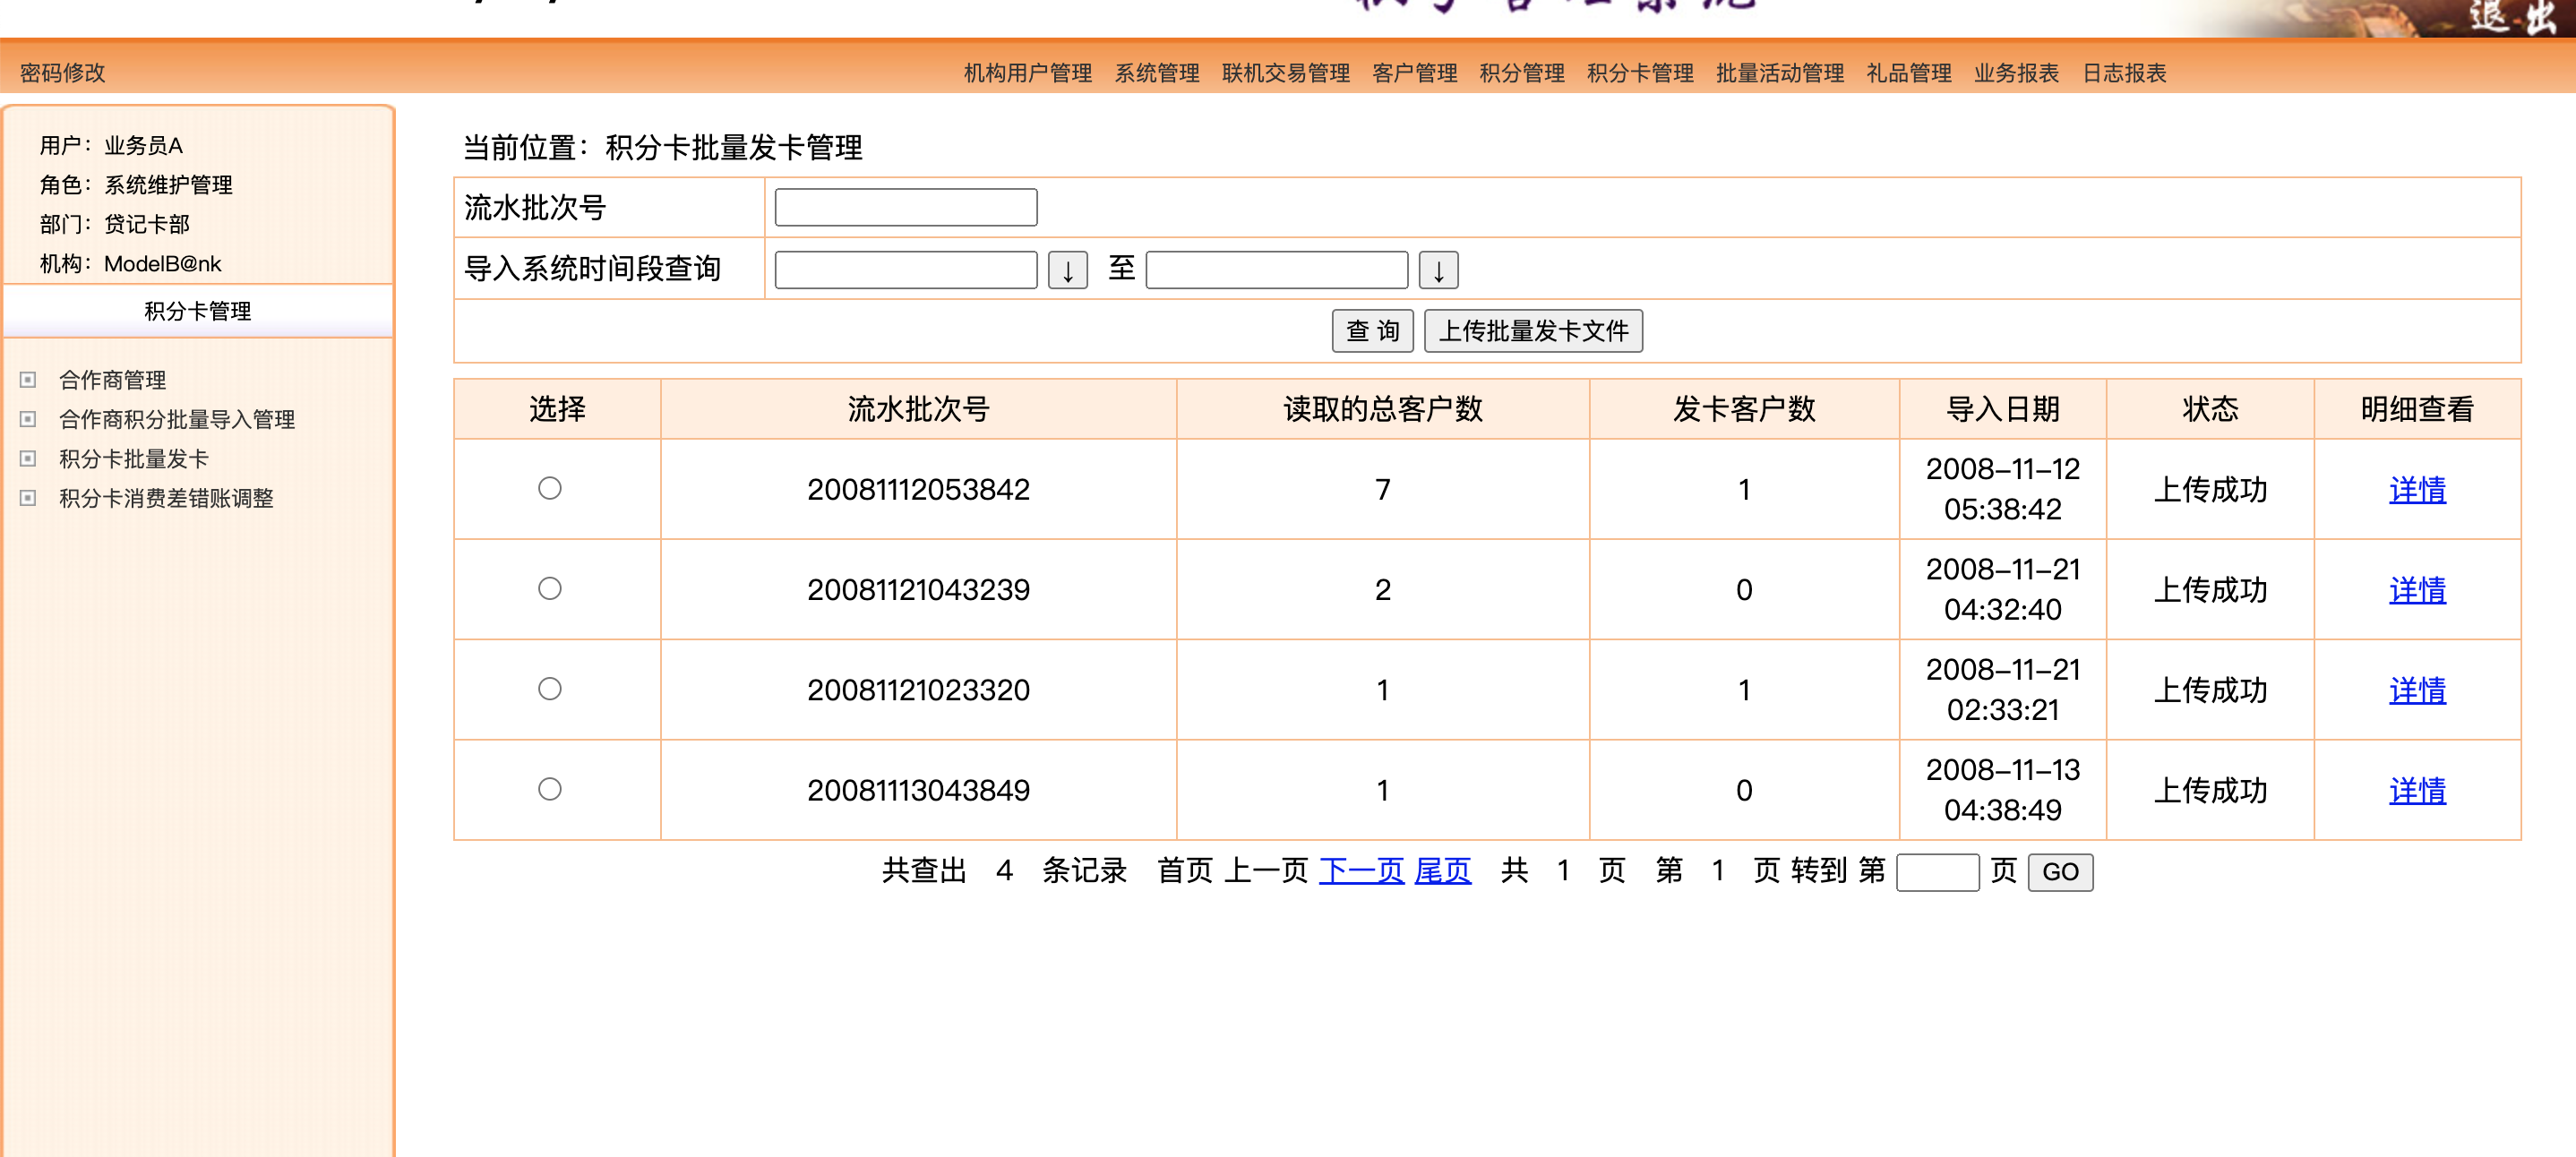Open the 积分卡管理 top menu
Screen dimensions: 2576x1157
pos(1639,73)
